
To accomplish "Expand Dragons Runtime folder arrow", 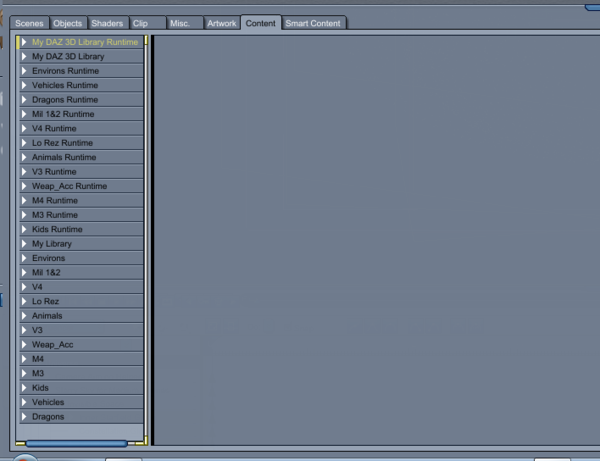I will coord(24,99).
